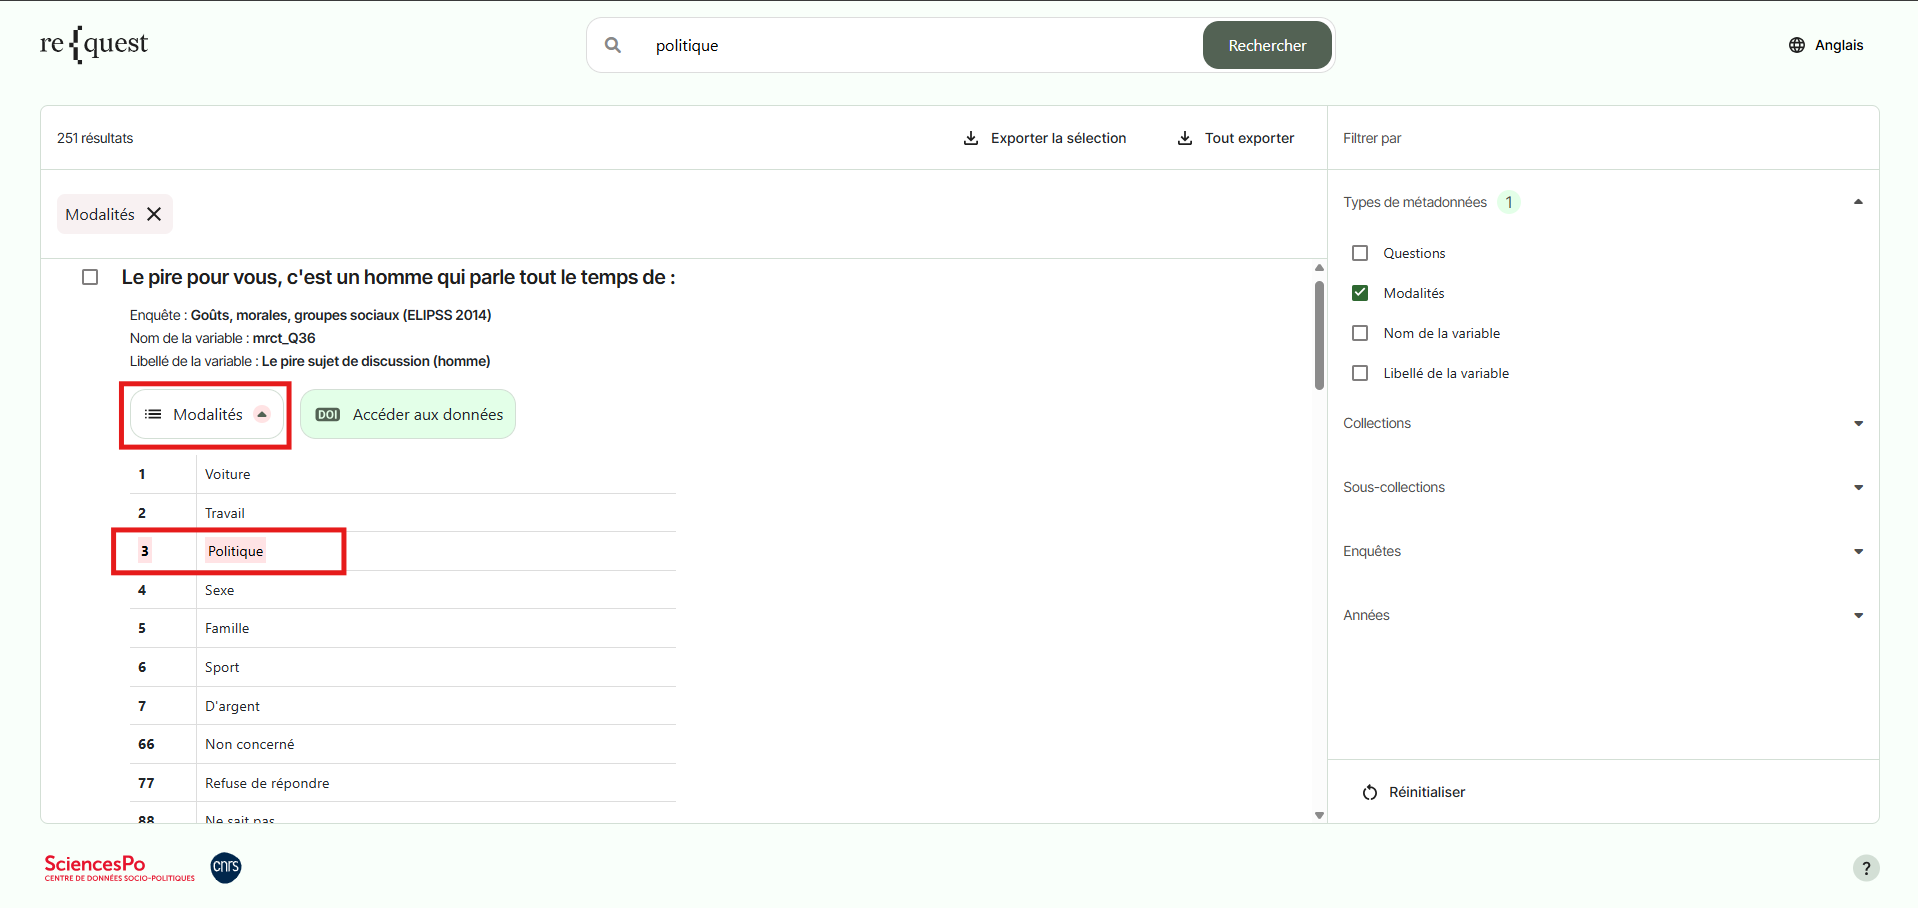Click the magnifying glass search icon

tap(613, 45)
